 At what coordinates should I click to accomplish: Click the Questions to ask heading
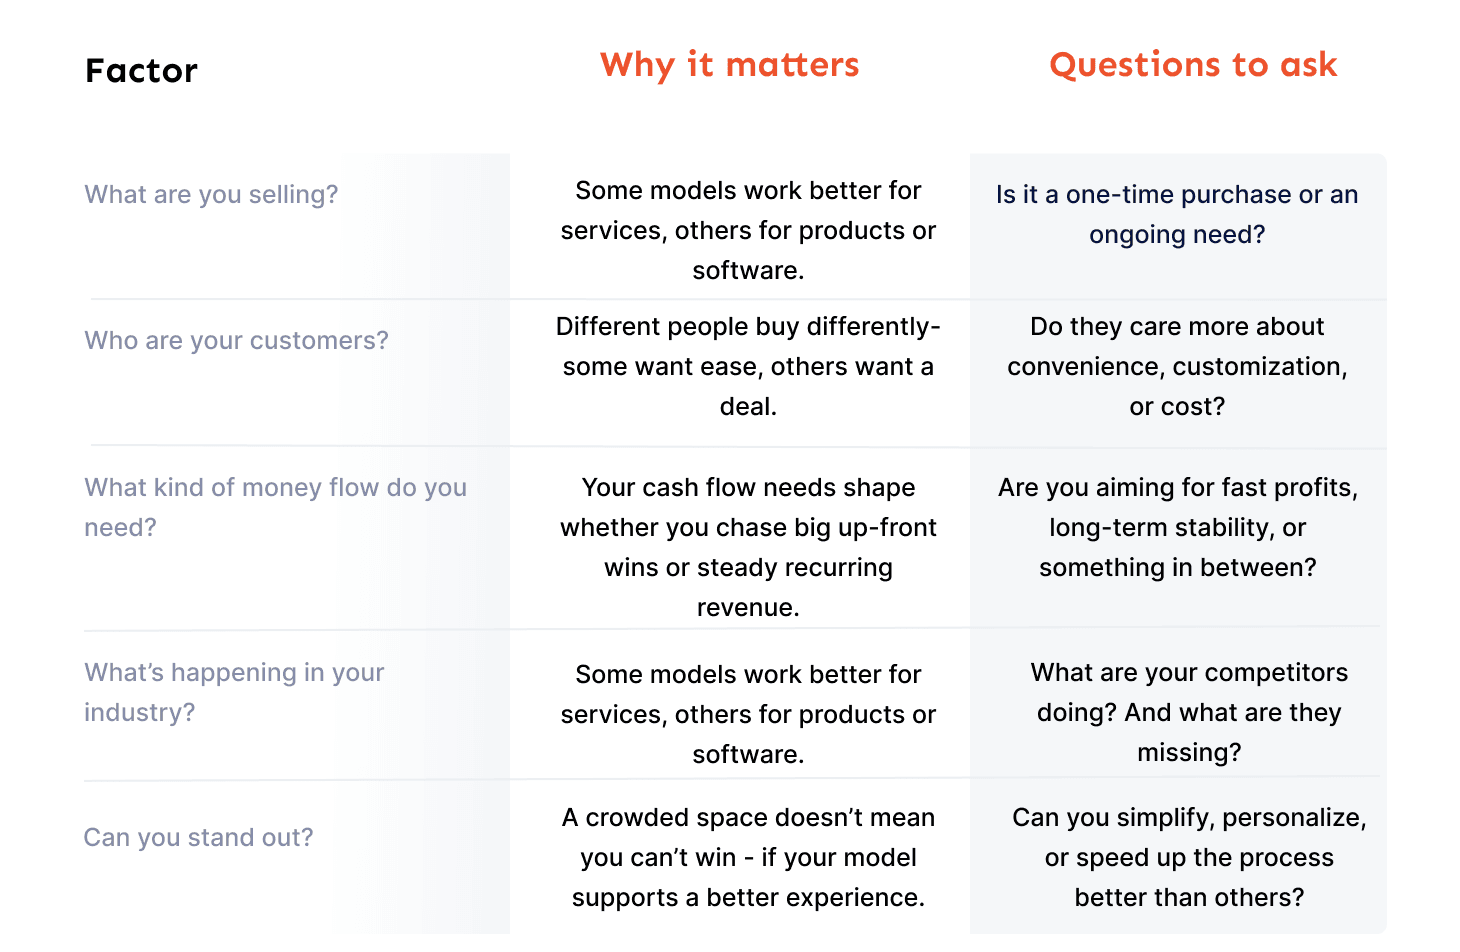point(1193,65)
